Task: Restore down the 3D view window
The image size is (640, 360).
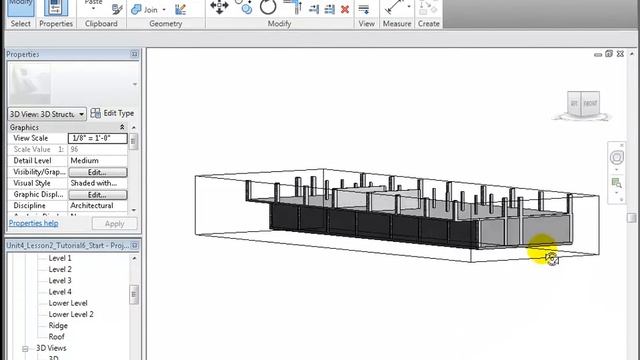Action: [609, 53]
